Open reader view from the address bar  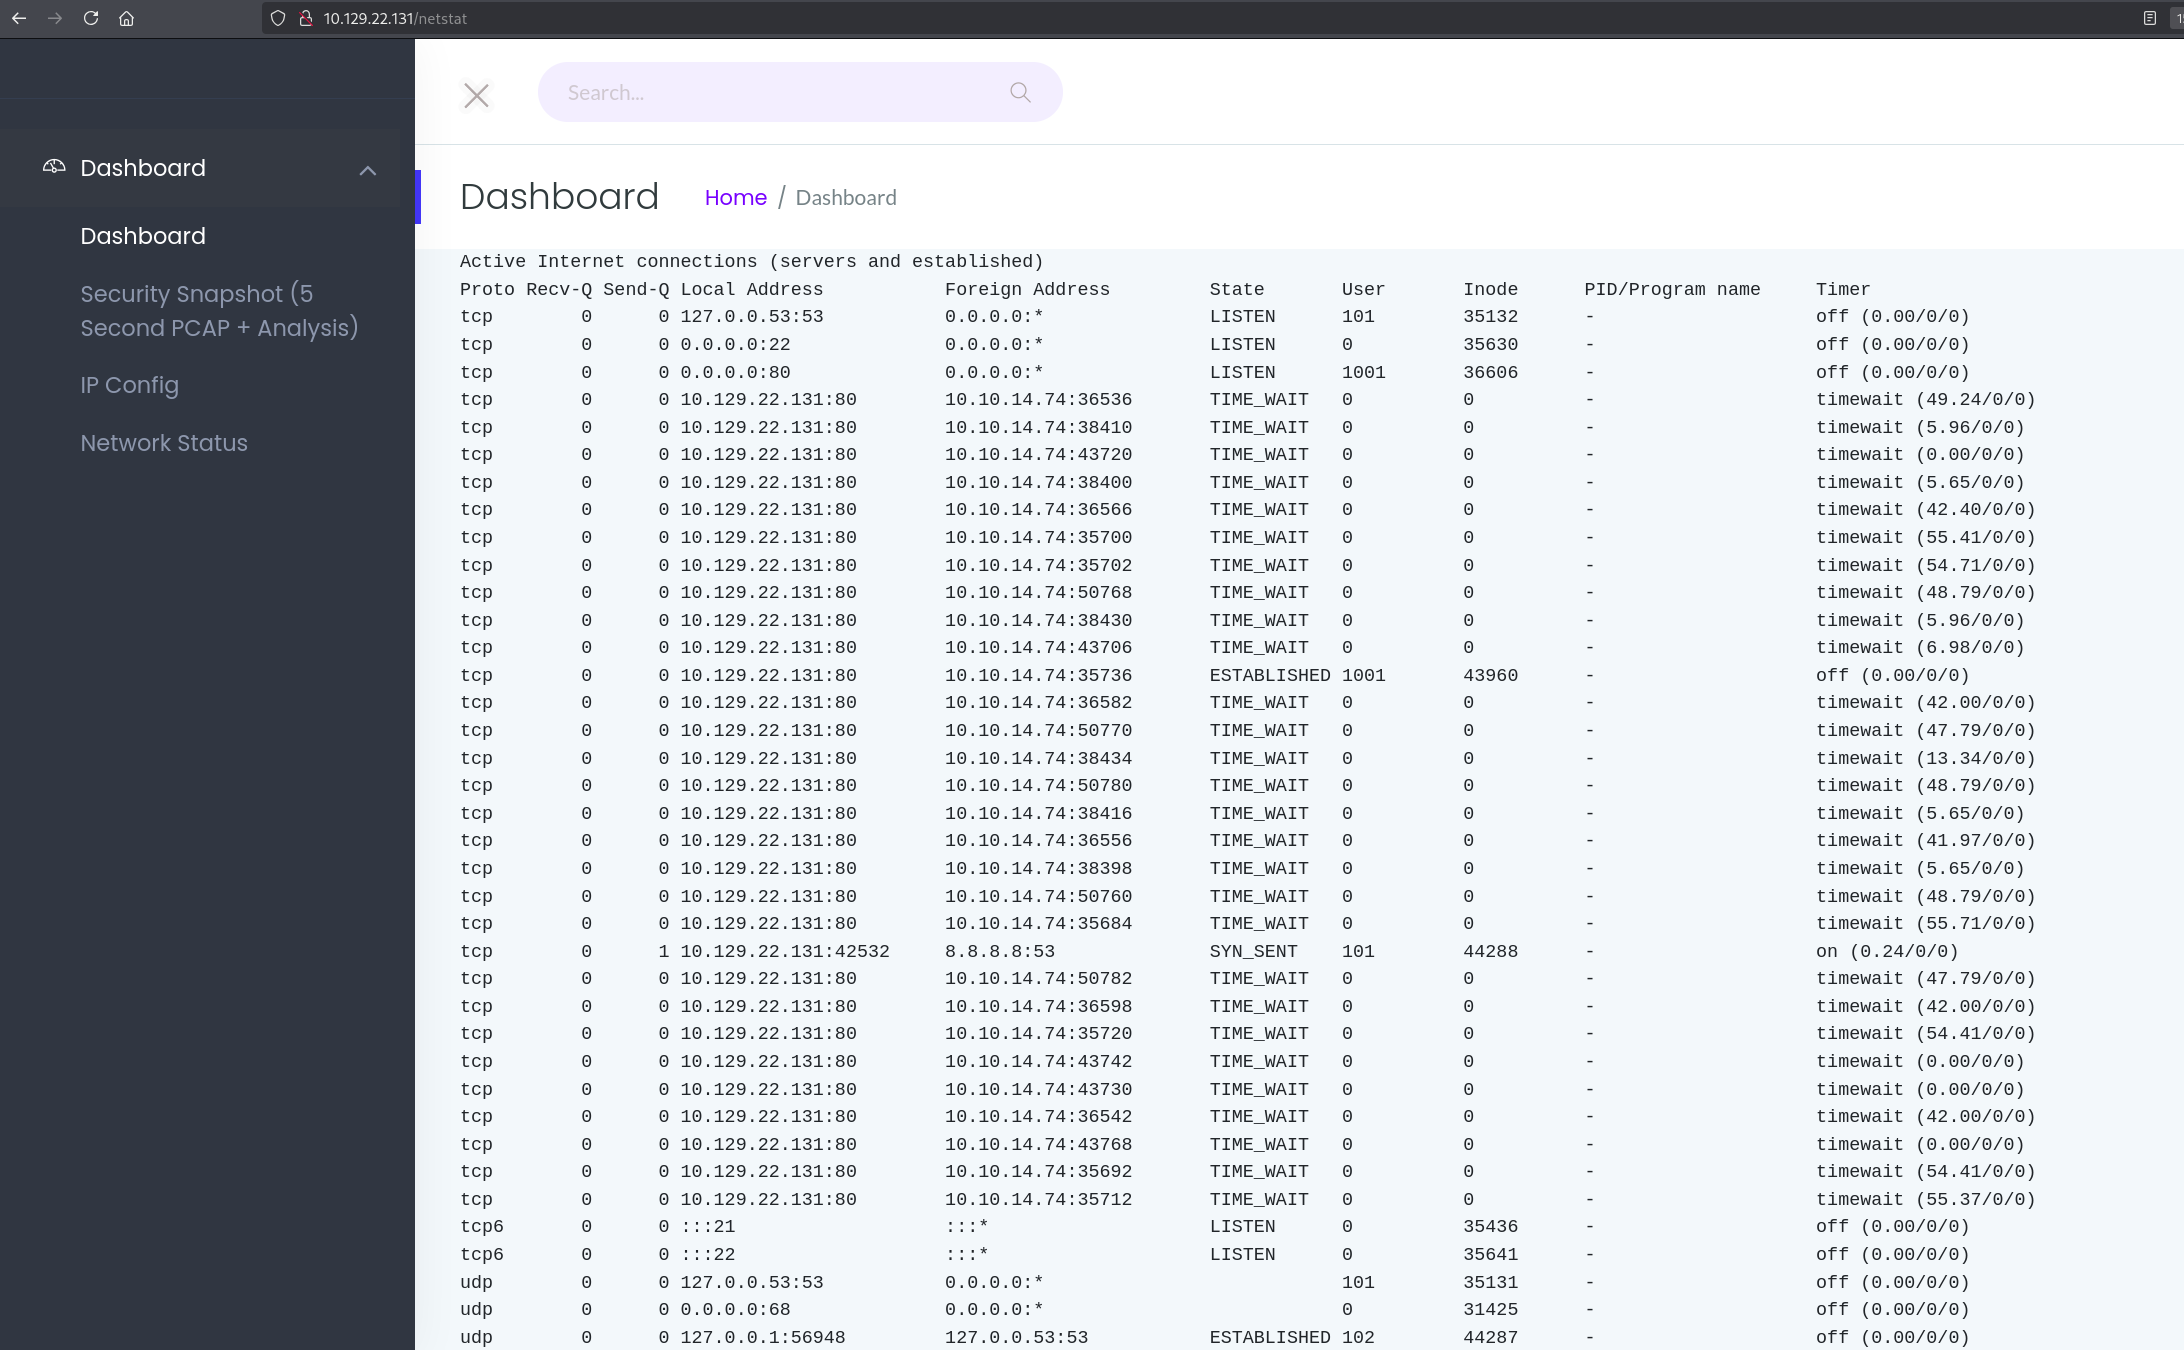2148,18
